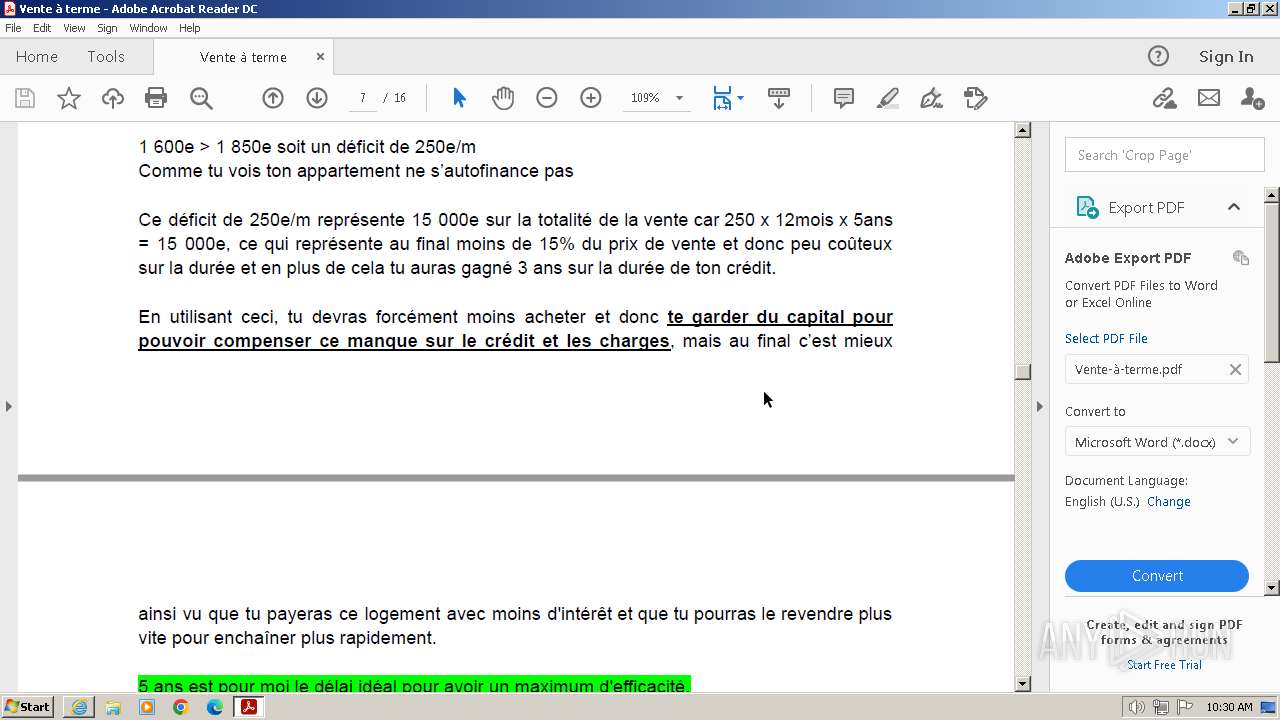Screen dimensions: 1280x720
Task: Open Microsoft Edge from the taskbar
Action: coord(215,707)
